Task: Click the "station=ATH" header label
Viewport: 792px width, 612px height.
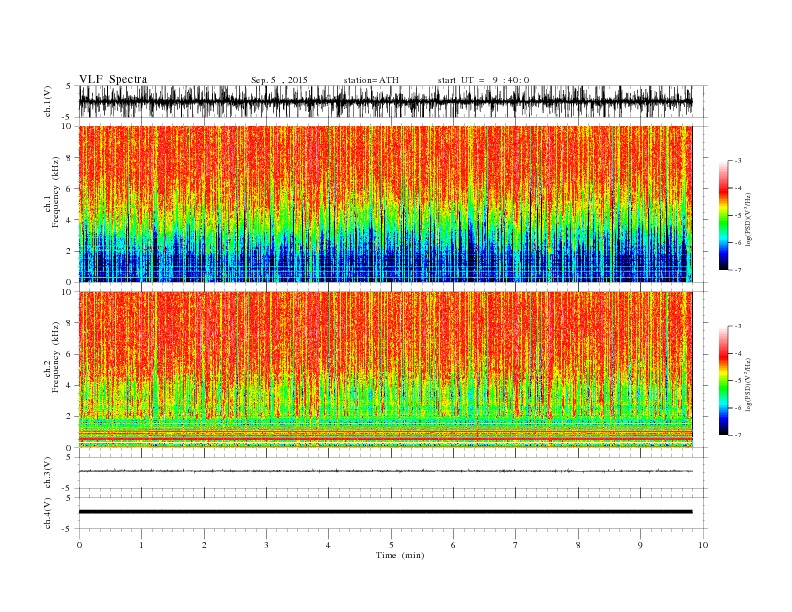Action: point(371,80)
